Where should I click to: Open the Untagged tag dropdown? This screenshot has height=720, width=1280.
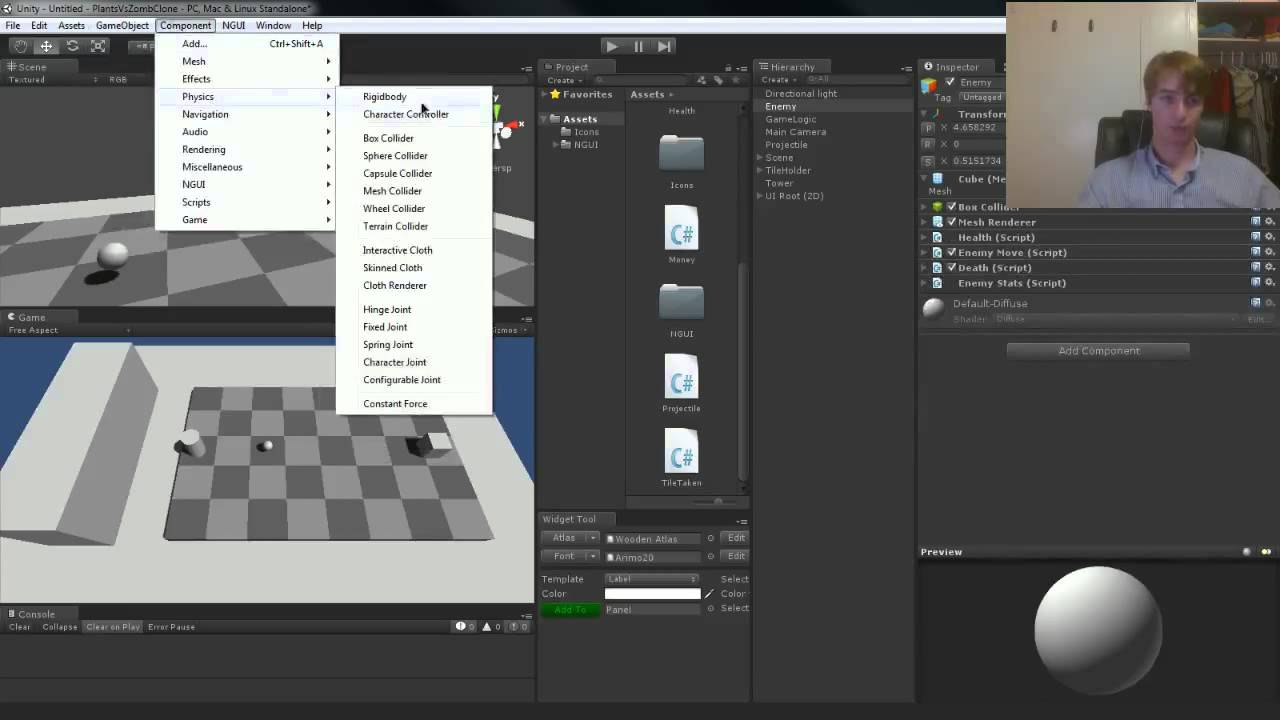pos(981,98)
